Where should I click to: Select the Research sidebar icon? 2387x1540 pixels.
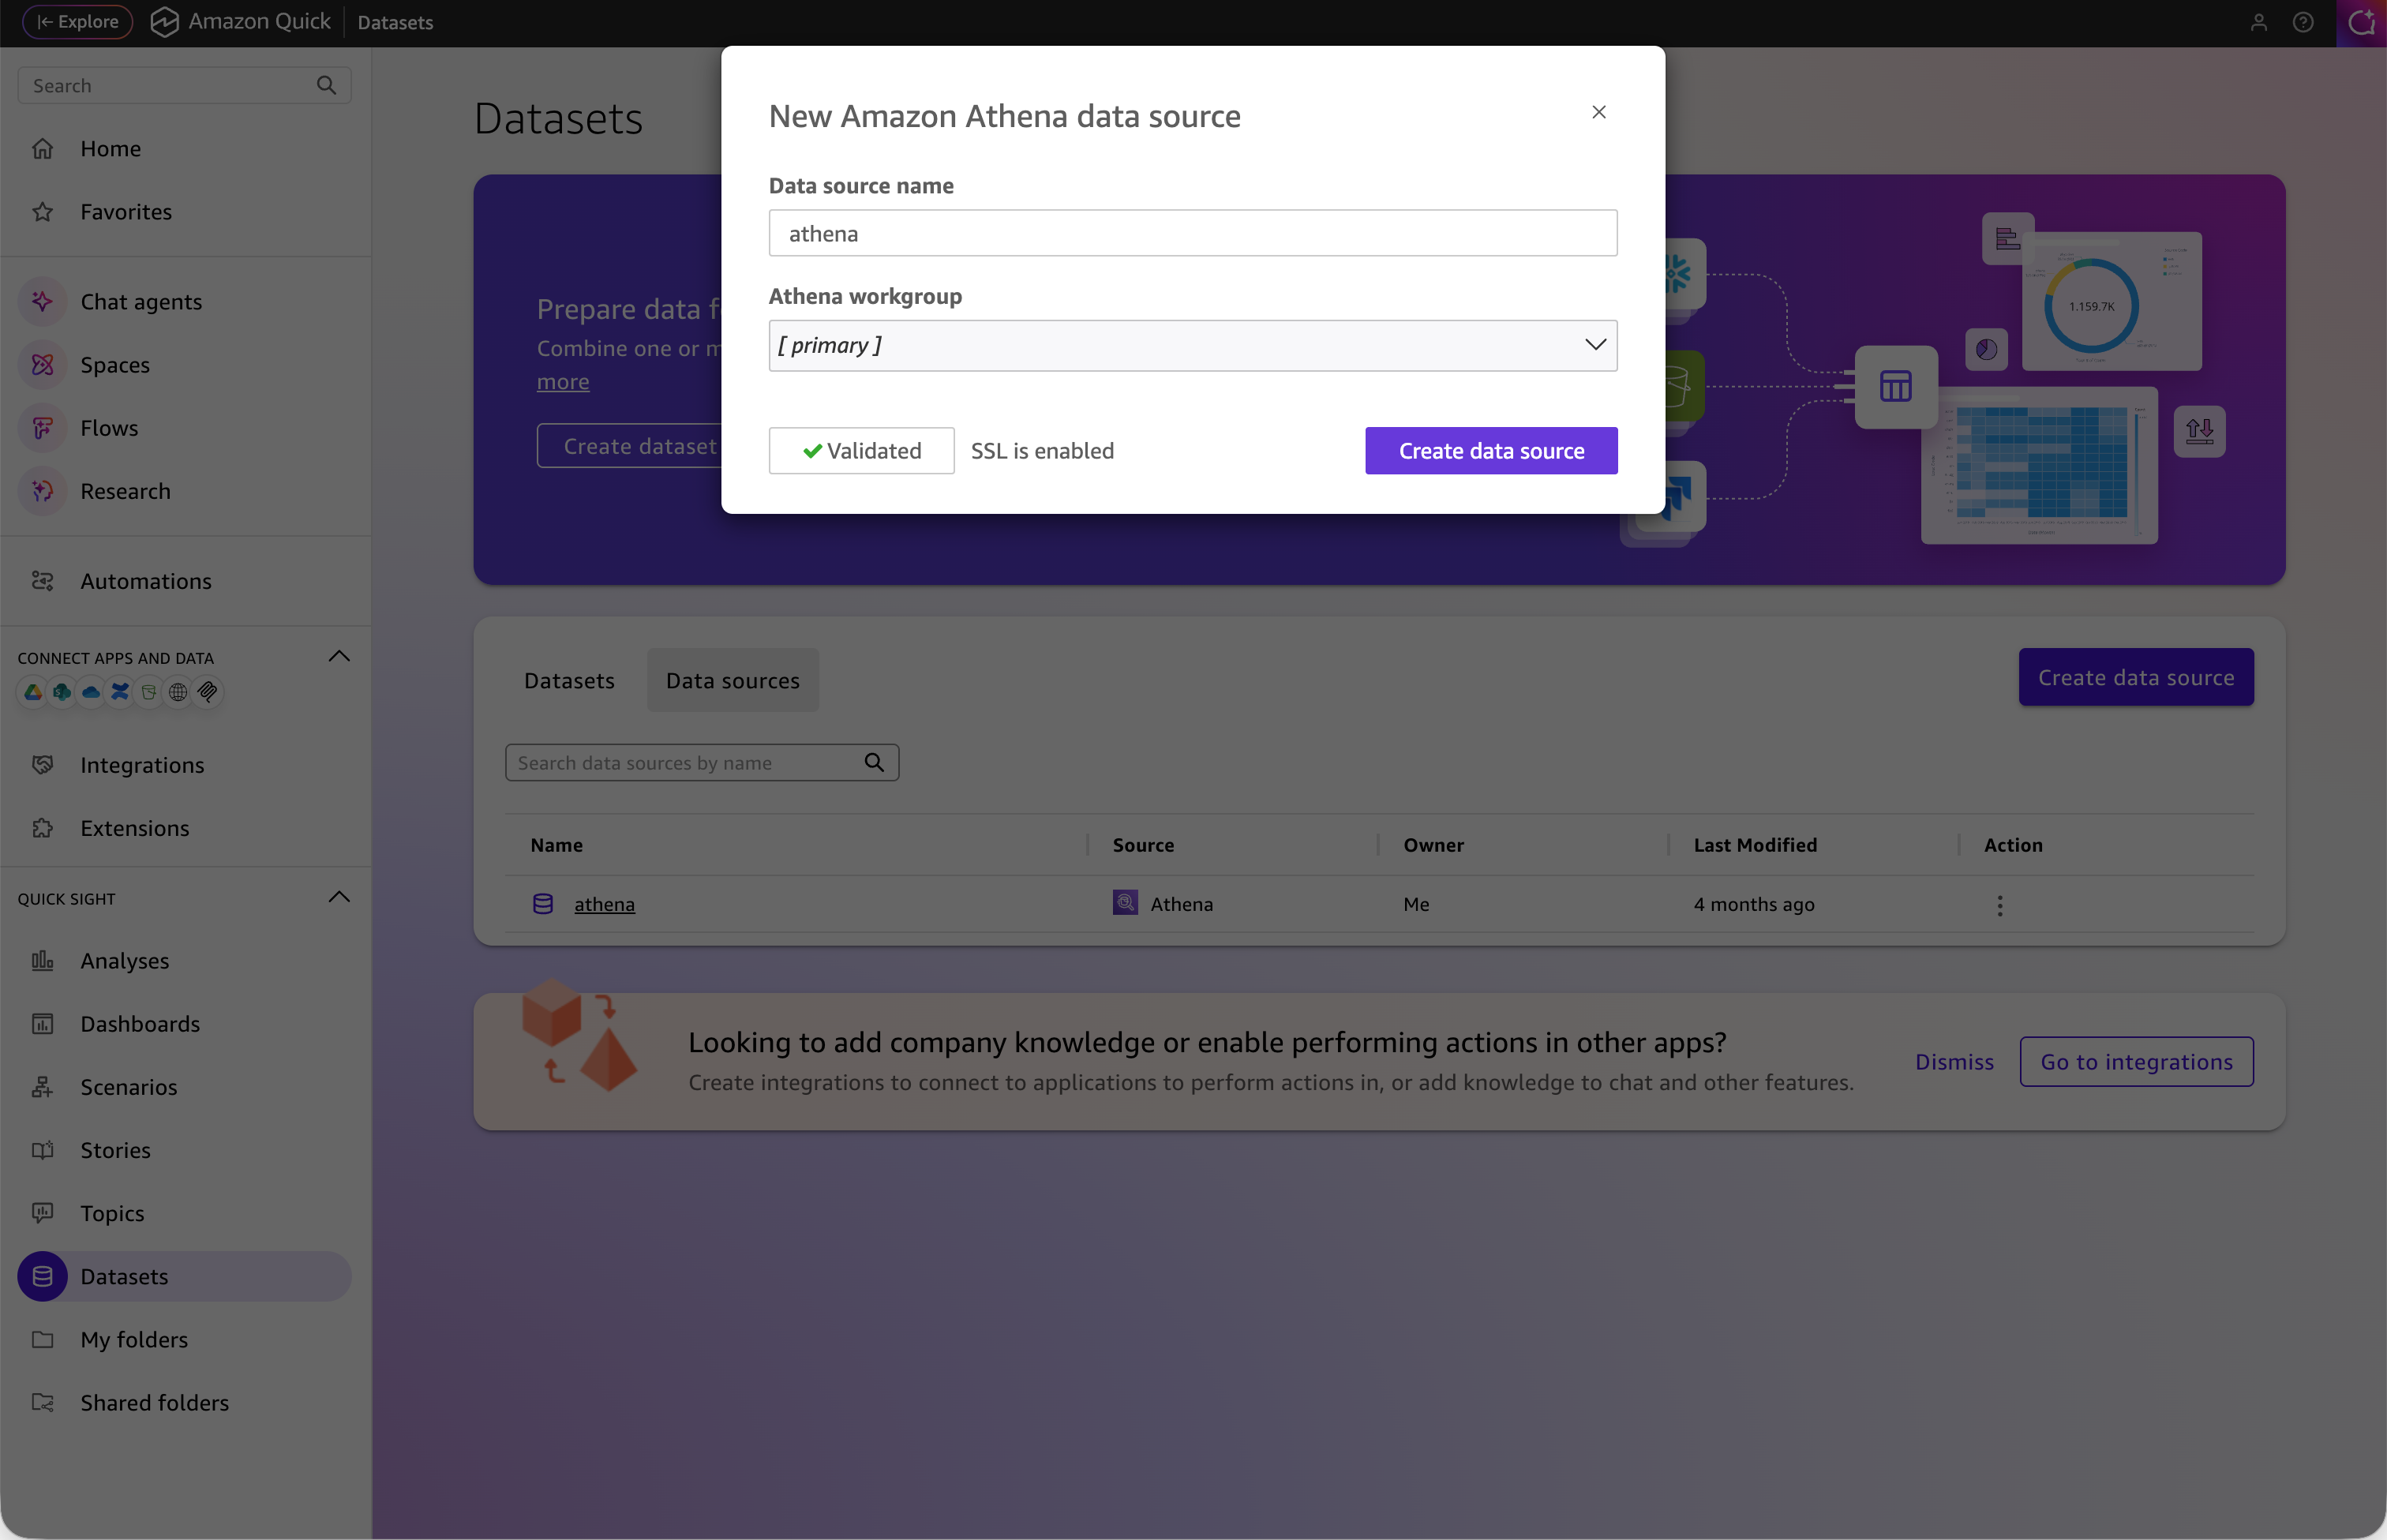pyautogui.click(x=42, y=491)
